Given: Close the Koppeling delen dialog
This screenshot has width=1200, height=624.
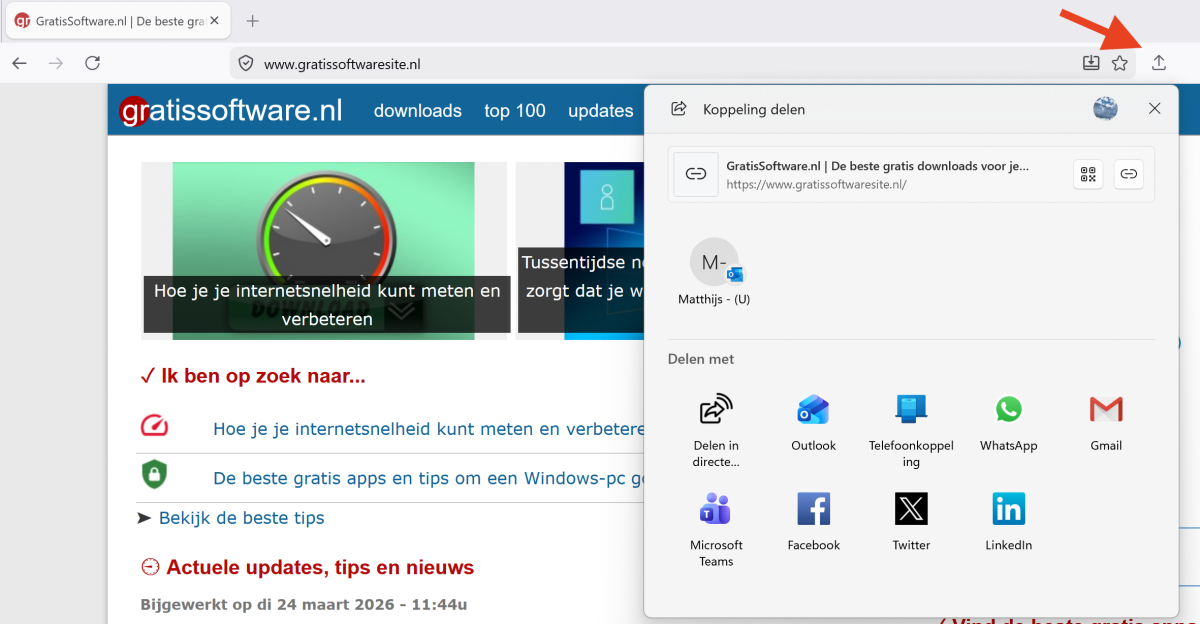Looking at the screenshot, I should 1155,109.
